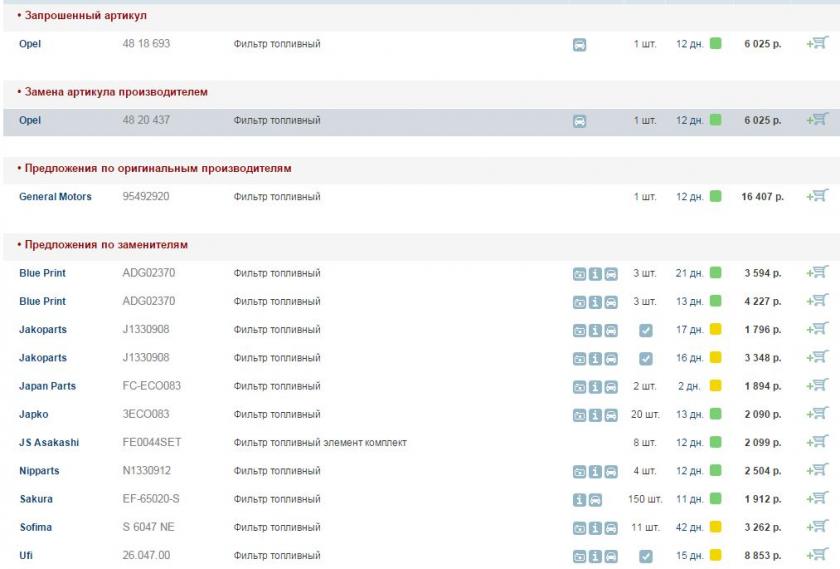Select article number 26.047.00

pyautogui.click(x=146, y=556)
